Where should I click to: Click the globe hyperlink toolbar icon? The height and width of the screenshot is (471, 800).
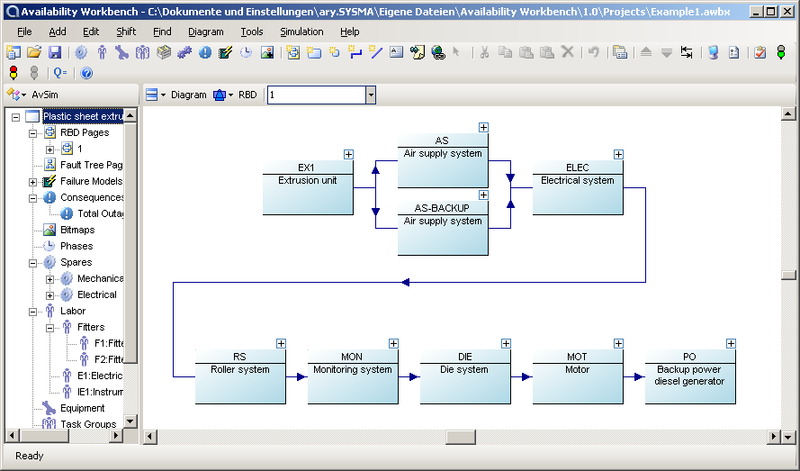[x=438, y=52]
